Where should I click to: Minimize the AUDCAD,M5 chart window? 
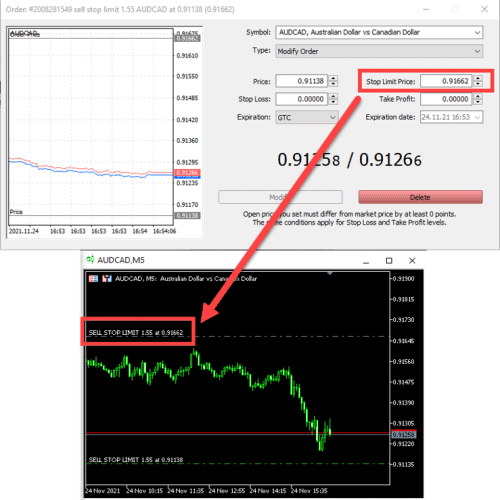[x=366, y=262]
